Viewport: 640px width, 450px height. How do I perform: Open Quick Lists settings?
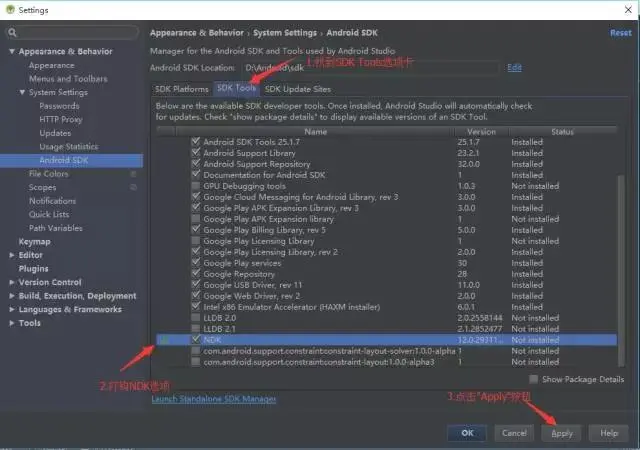(x=49, y=214)
